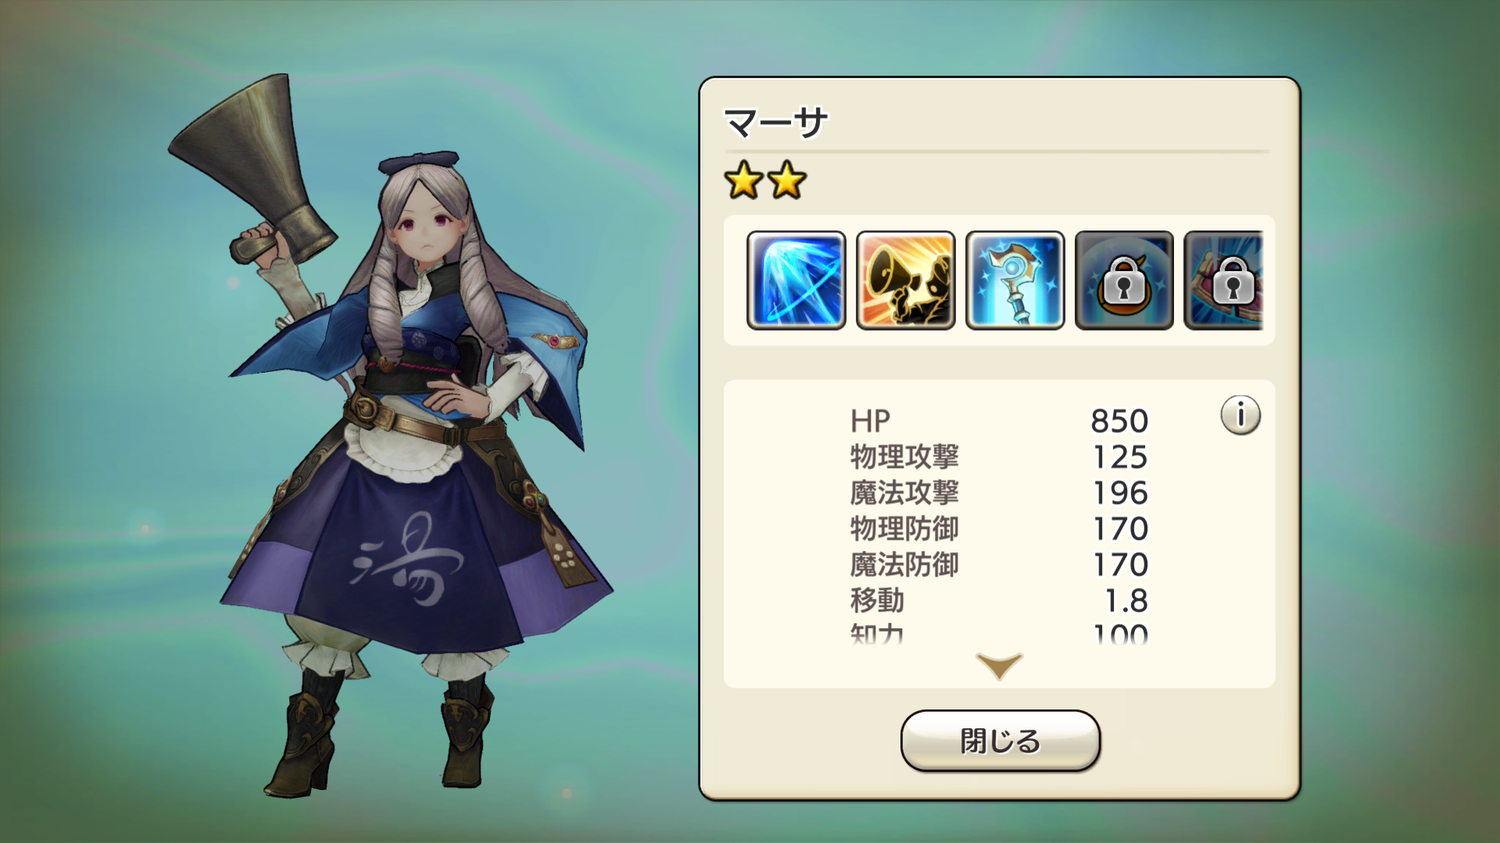The height and width of the screenshot is (843, 1500).
Task: Select the 魔法防御 170 stat row
Action: (999, 565)
